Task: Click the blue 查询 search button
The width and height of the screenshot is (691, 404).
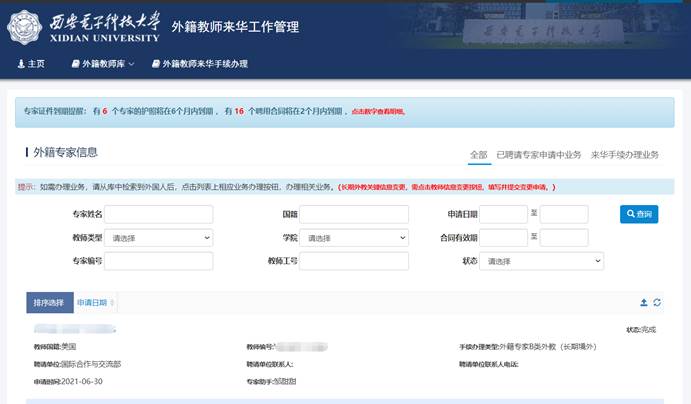Action: pos(637,214)
